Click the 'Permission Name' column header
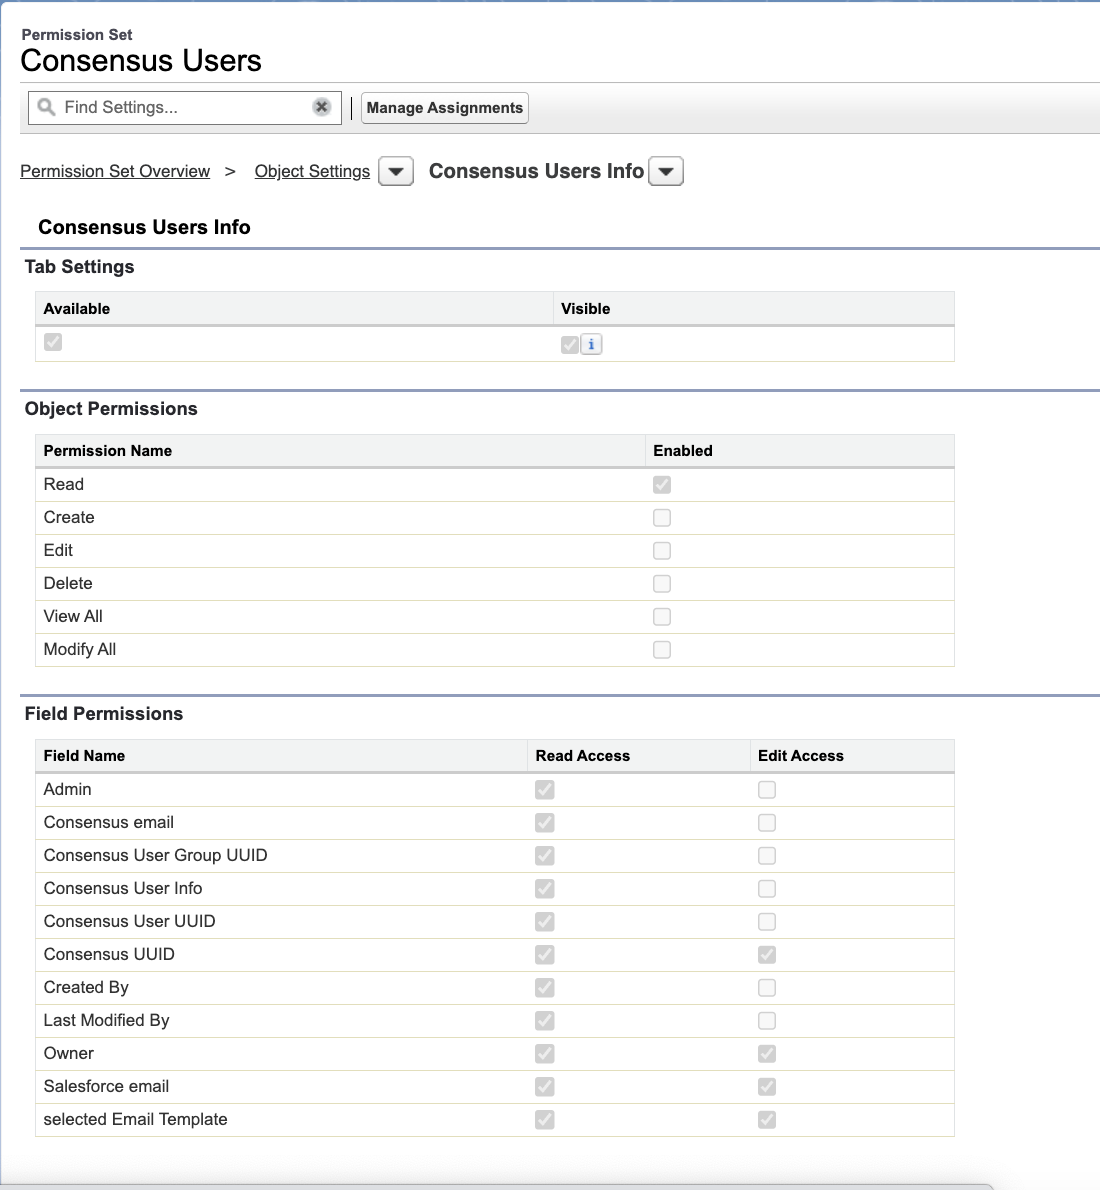The width and height of the screenshot is (1100, 1190). point(108,451)
